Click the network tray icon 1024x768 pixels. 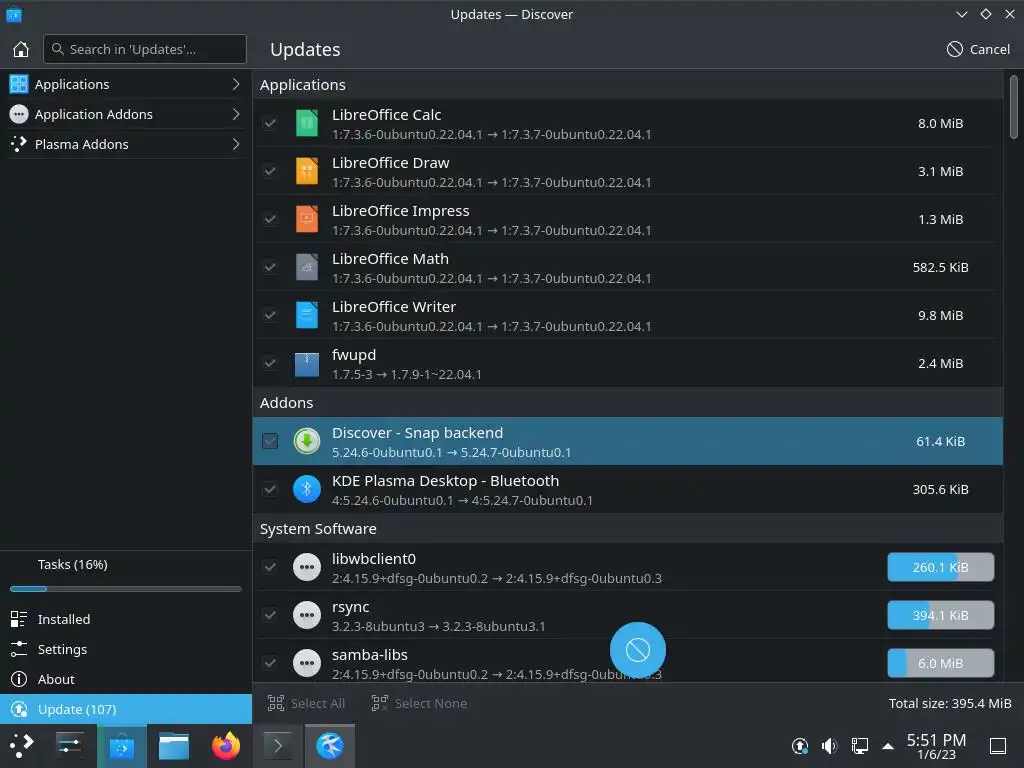859,745
